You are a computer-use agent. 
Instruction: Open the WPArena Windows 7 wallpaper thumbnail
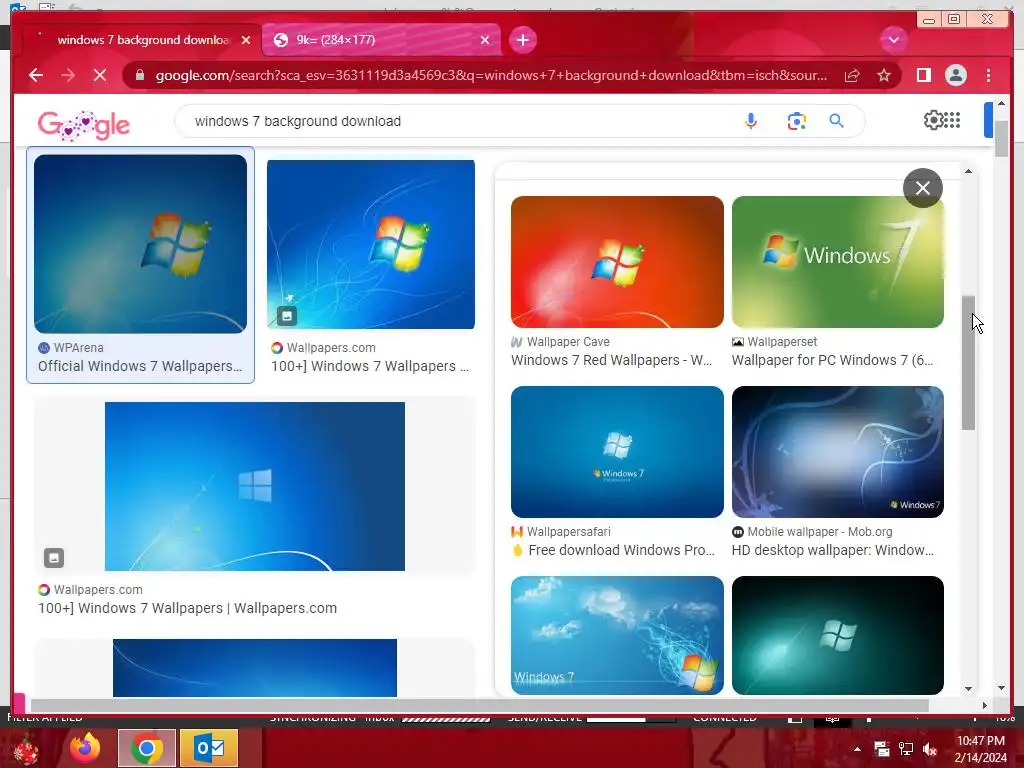click(140, 244)
